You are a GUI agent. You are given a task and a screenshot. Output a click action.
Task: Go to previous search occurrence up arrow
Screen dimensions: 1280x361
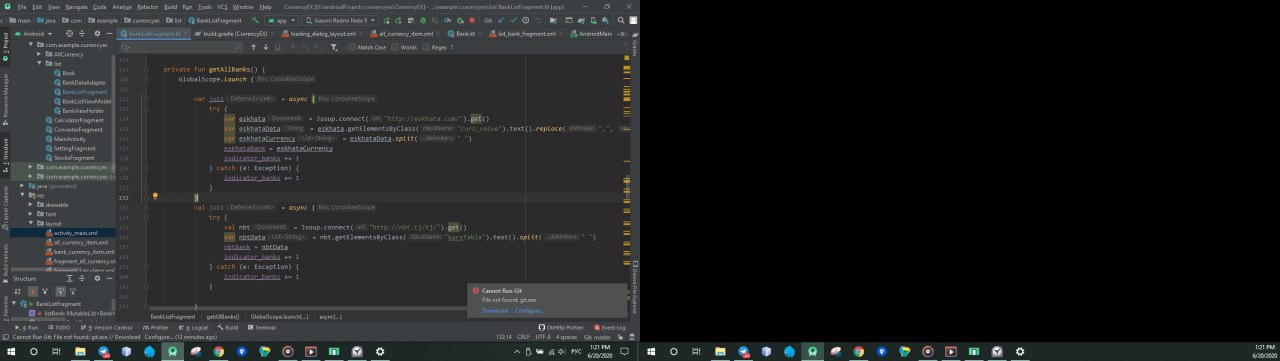pyautogui.click(x=253, y=47)
